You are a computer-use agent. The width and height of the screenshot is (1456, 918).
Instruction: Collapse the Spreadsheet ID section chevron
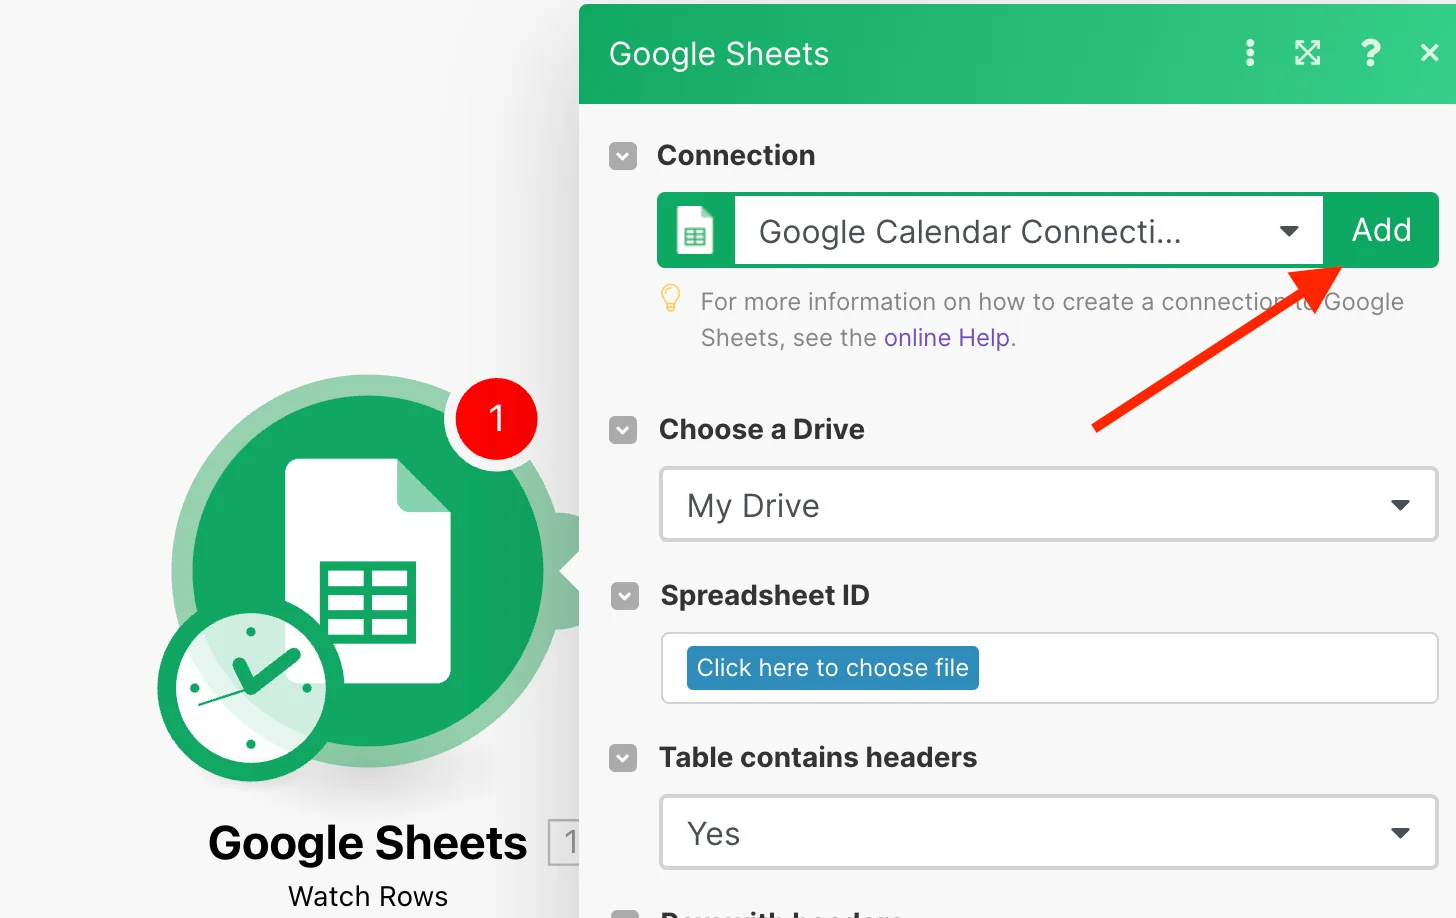[625, 596]
